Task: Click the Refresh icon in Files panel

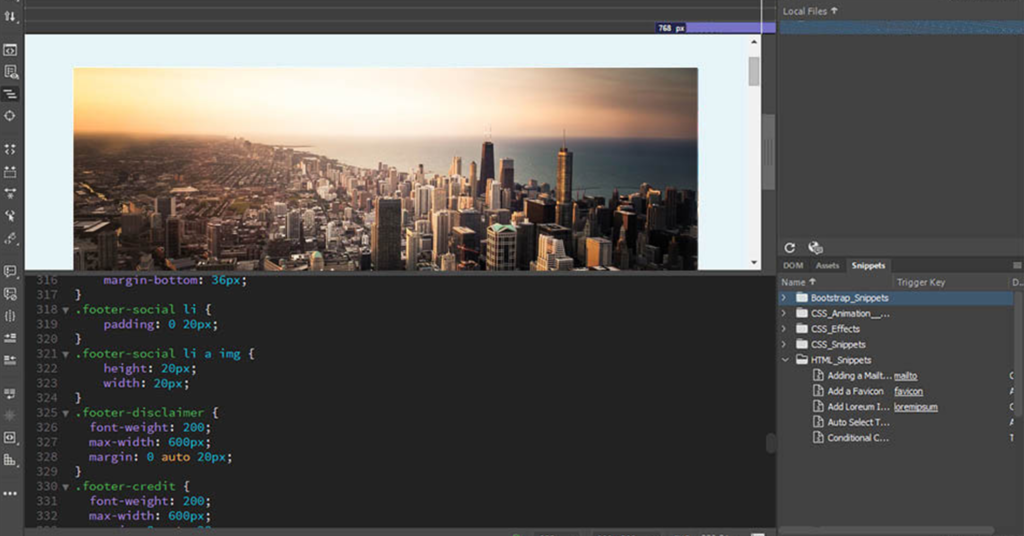Action: click(790, 248)
